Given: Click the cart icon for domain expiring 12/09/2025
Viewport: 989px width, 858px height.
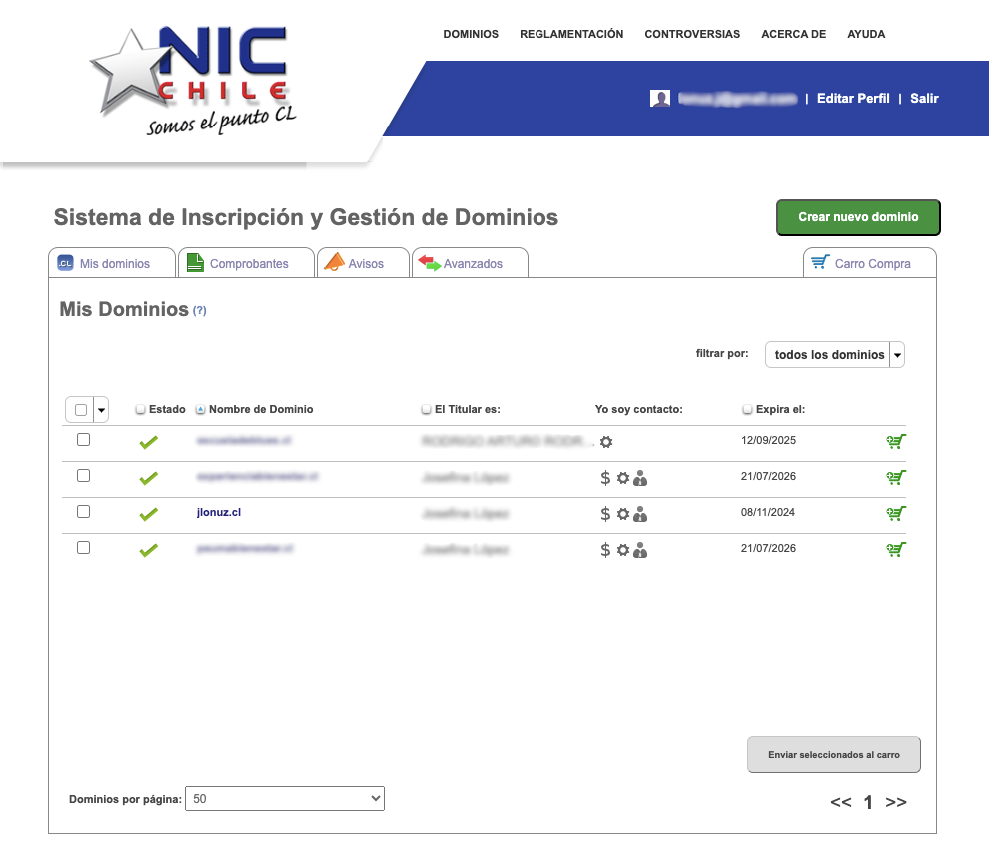Looking at the screenshot, I should coord(895,442).
